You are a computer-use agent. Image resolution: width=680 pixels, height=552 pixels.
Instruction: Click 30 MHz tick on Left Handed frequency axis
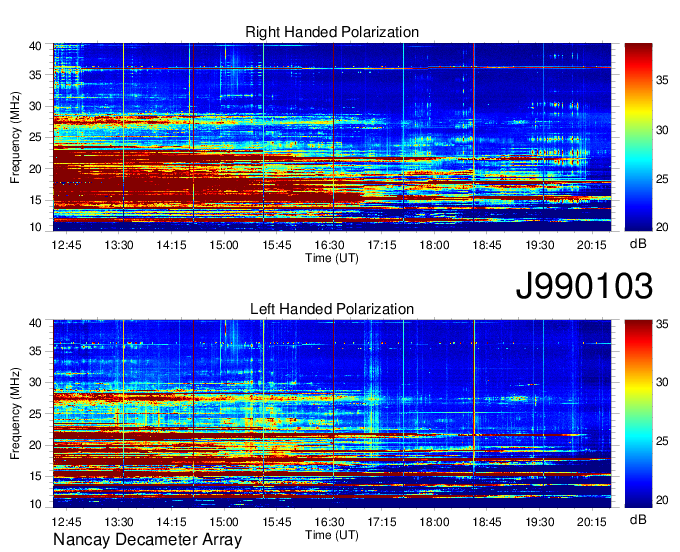click(36, 382)
